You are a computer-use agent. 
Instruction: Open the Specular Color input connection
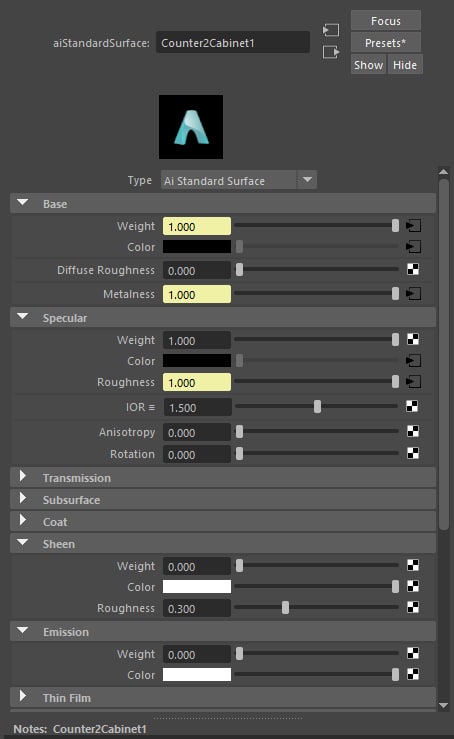point(413,361)
